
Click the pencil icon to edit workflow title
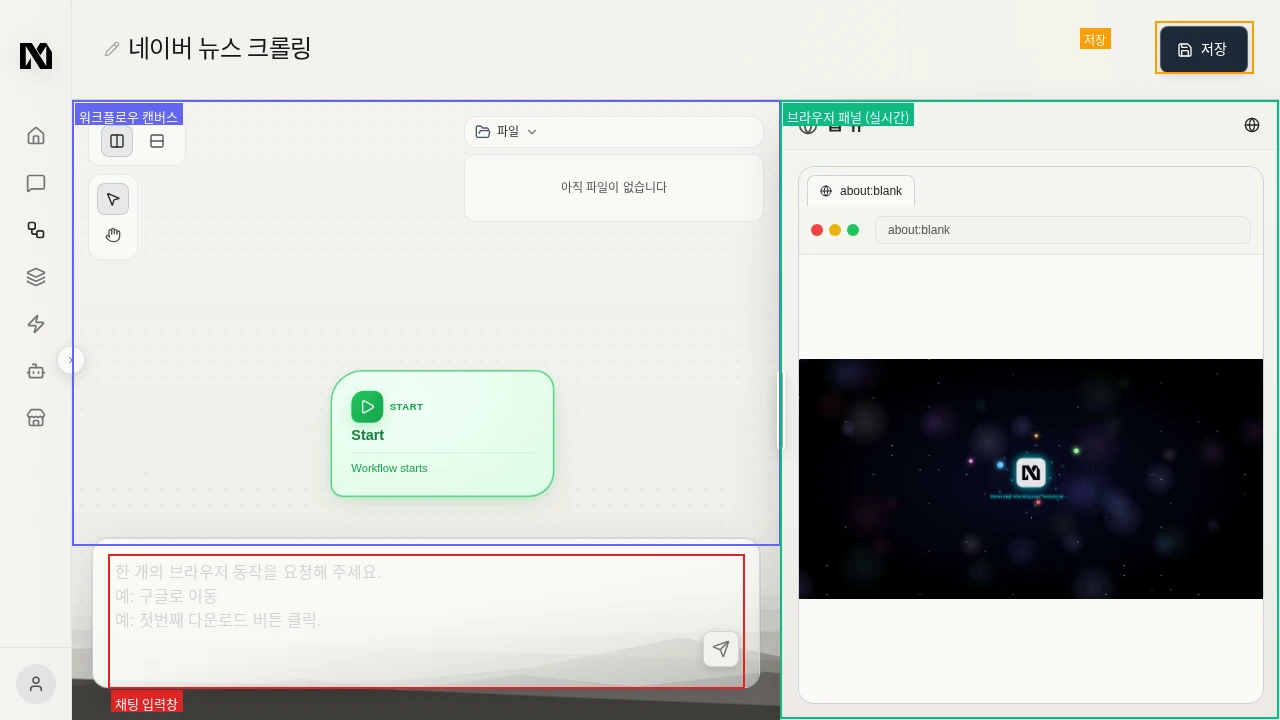(x=112, y=49)
